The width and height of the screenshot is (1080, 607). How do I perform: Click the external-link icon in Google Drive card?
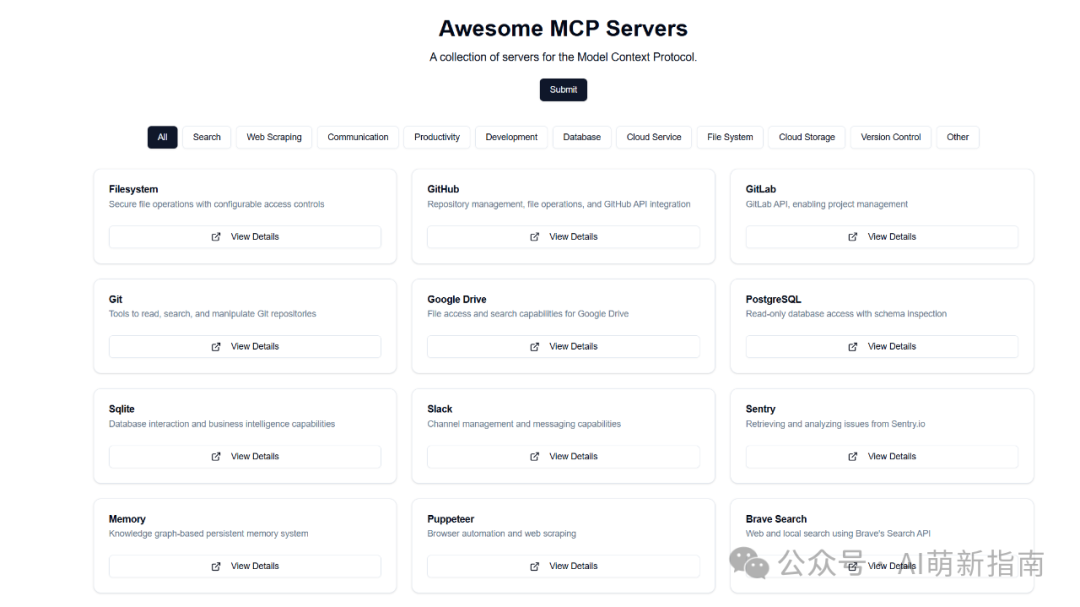point(534,347)
